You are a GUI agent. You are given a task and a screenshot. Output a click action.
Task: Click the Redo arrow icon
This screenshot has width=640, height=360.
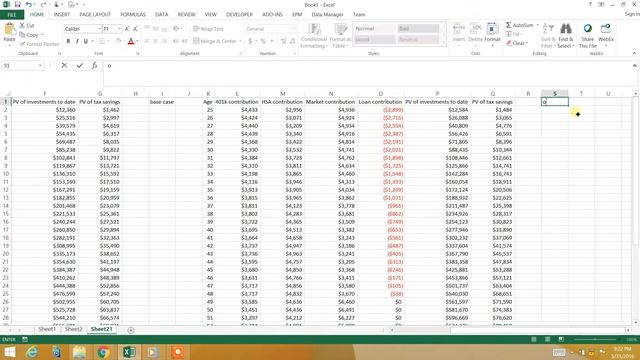point(43,4)
